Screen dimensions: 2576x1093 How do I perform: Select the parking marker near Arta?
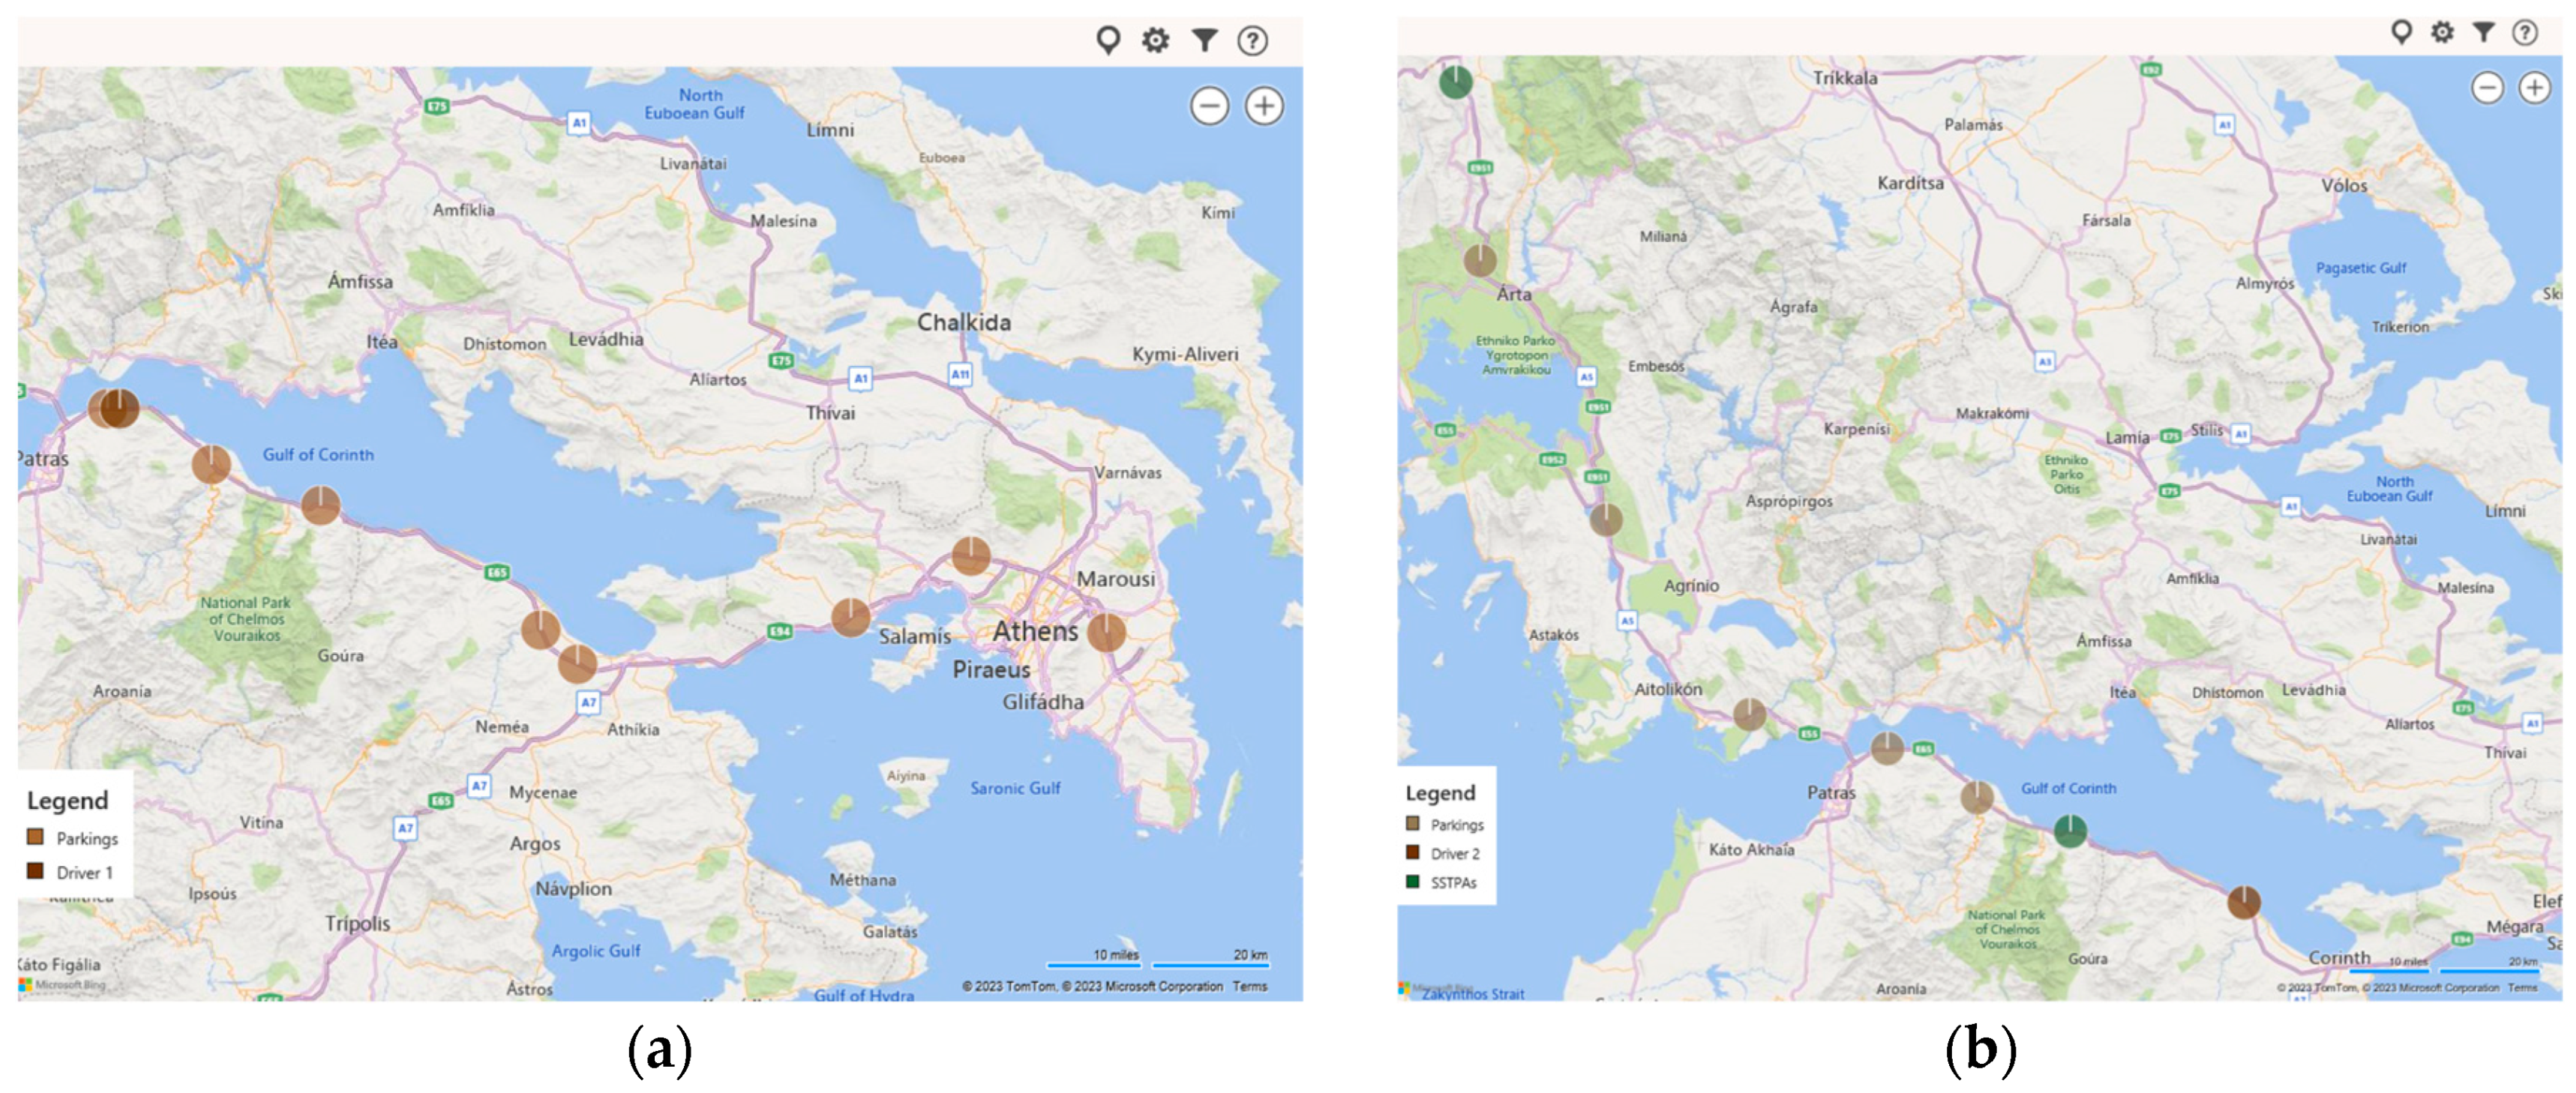click(1480, 260)
